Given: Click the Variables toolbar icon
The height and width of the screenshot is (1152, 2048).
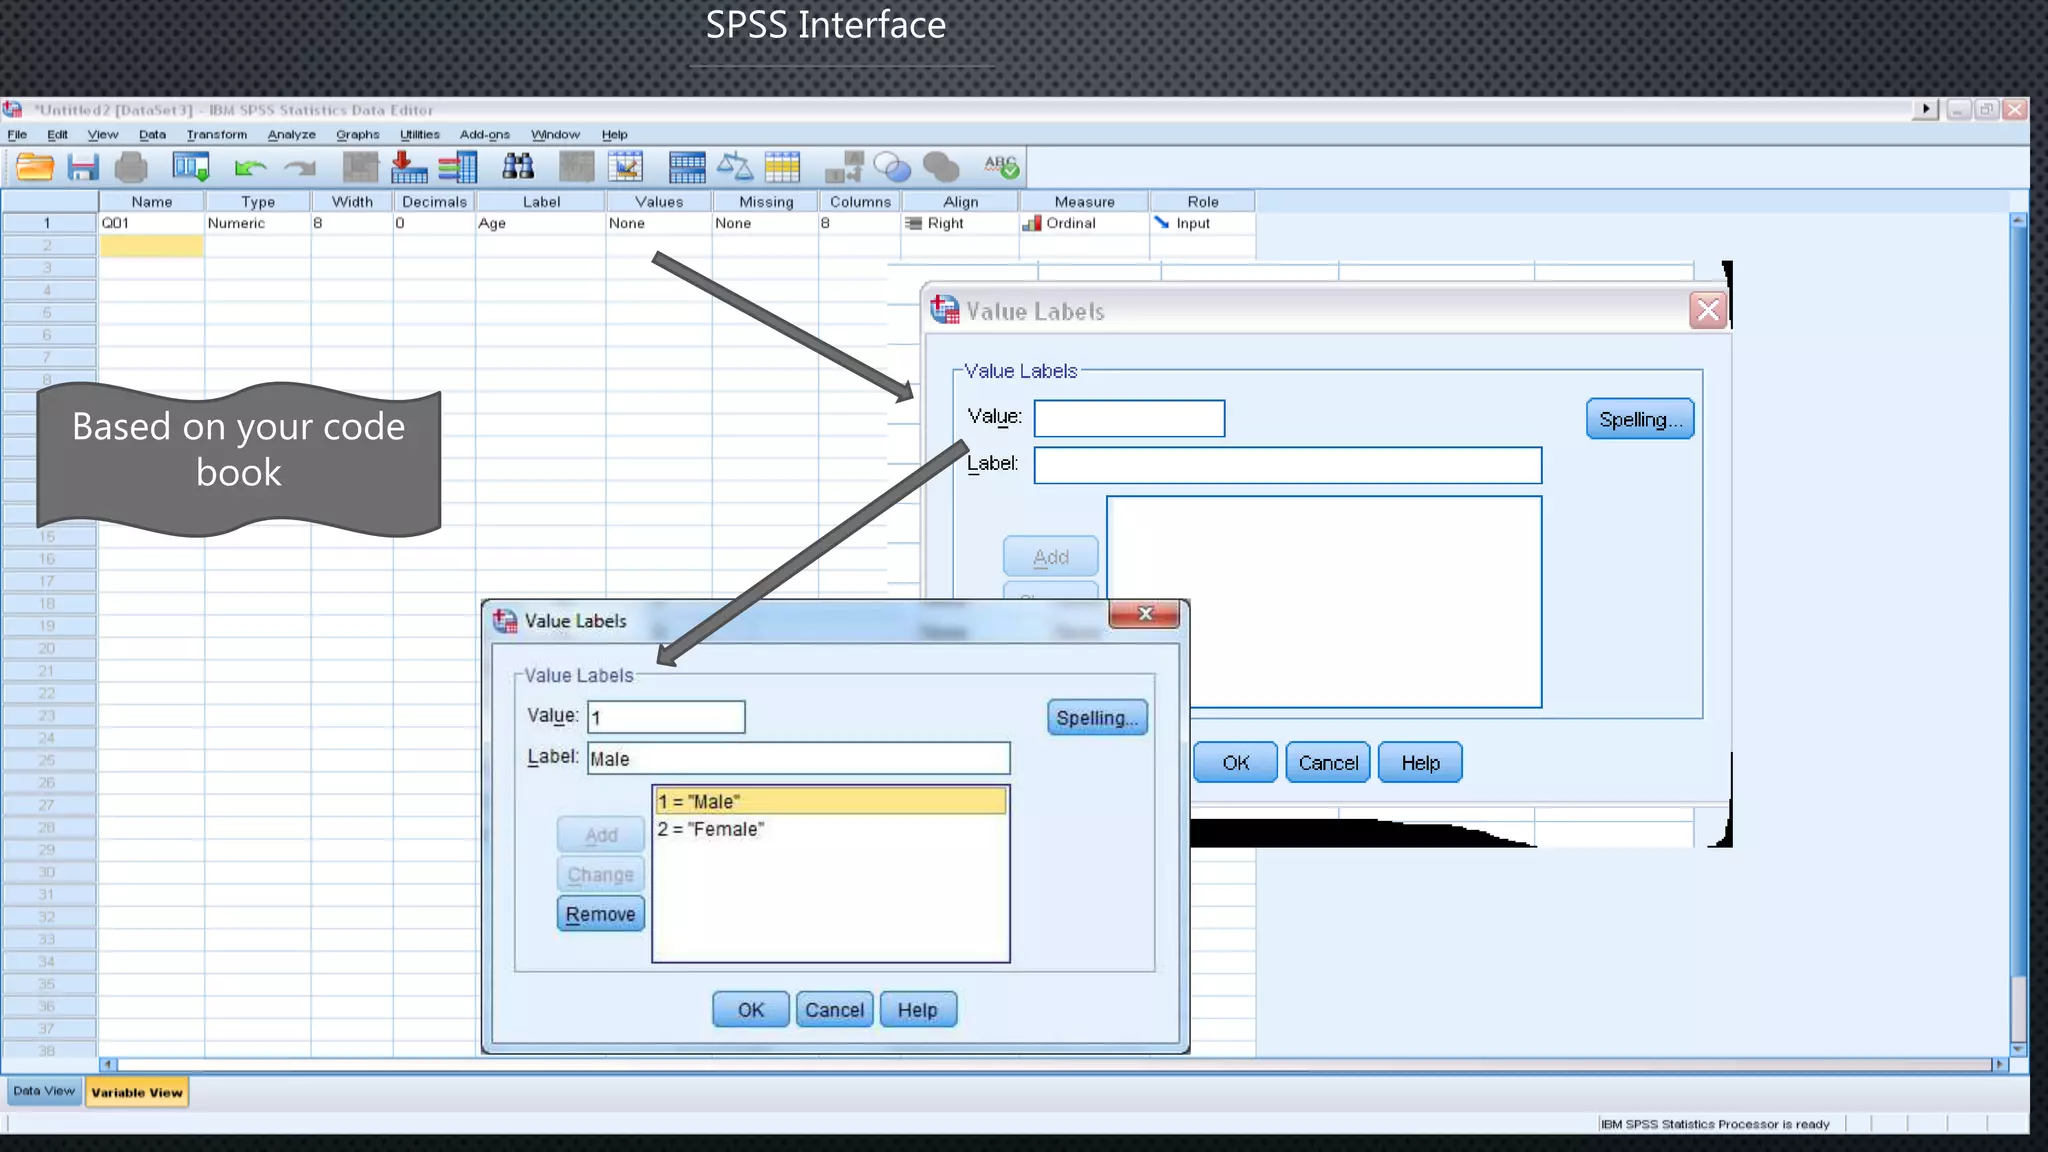Looking at the screenshot, I should coord(458,167).
